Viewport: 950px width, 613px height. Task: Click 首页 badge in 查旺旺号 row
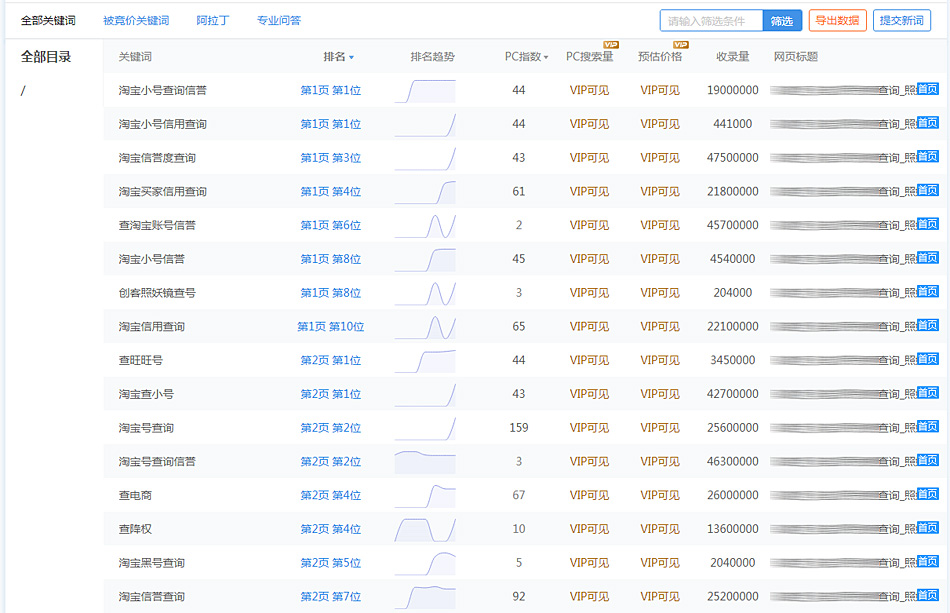928,359
